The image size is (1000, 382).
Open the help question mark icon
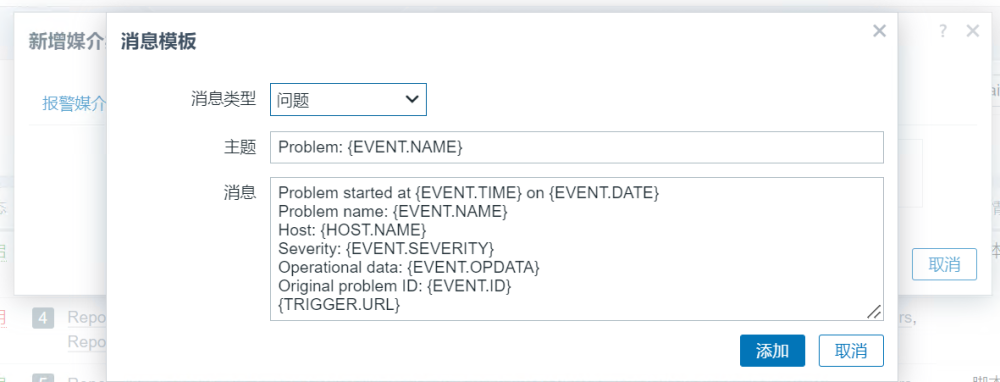[x=943, y=31]
